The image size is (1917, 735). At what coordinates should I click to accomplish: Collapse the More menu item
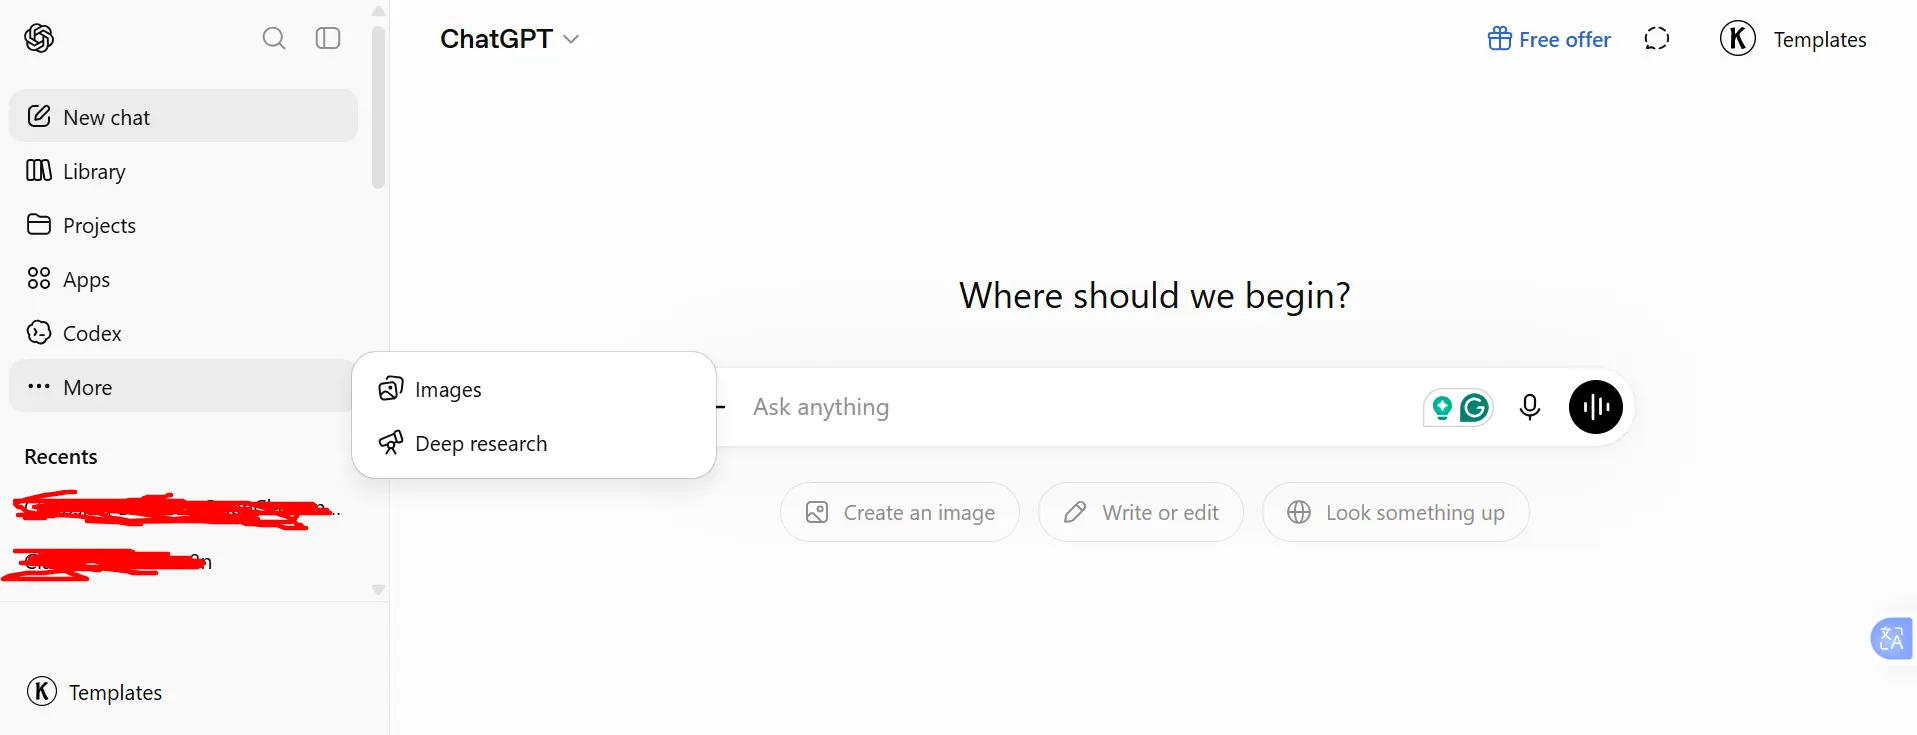(x=183, y=387)
